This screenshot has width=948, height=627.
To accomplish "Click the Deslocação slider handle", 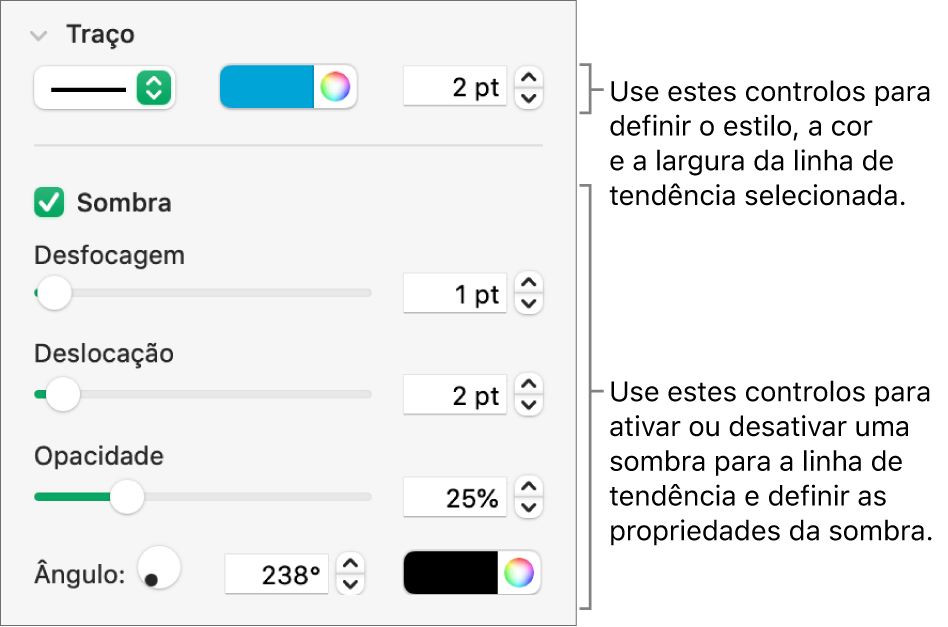I will [x=63, y=394].
